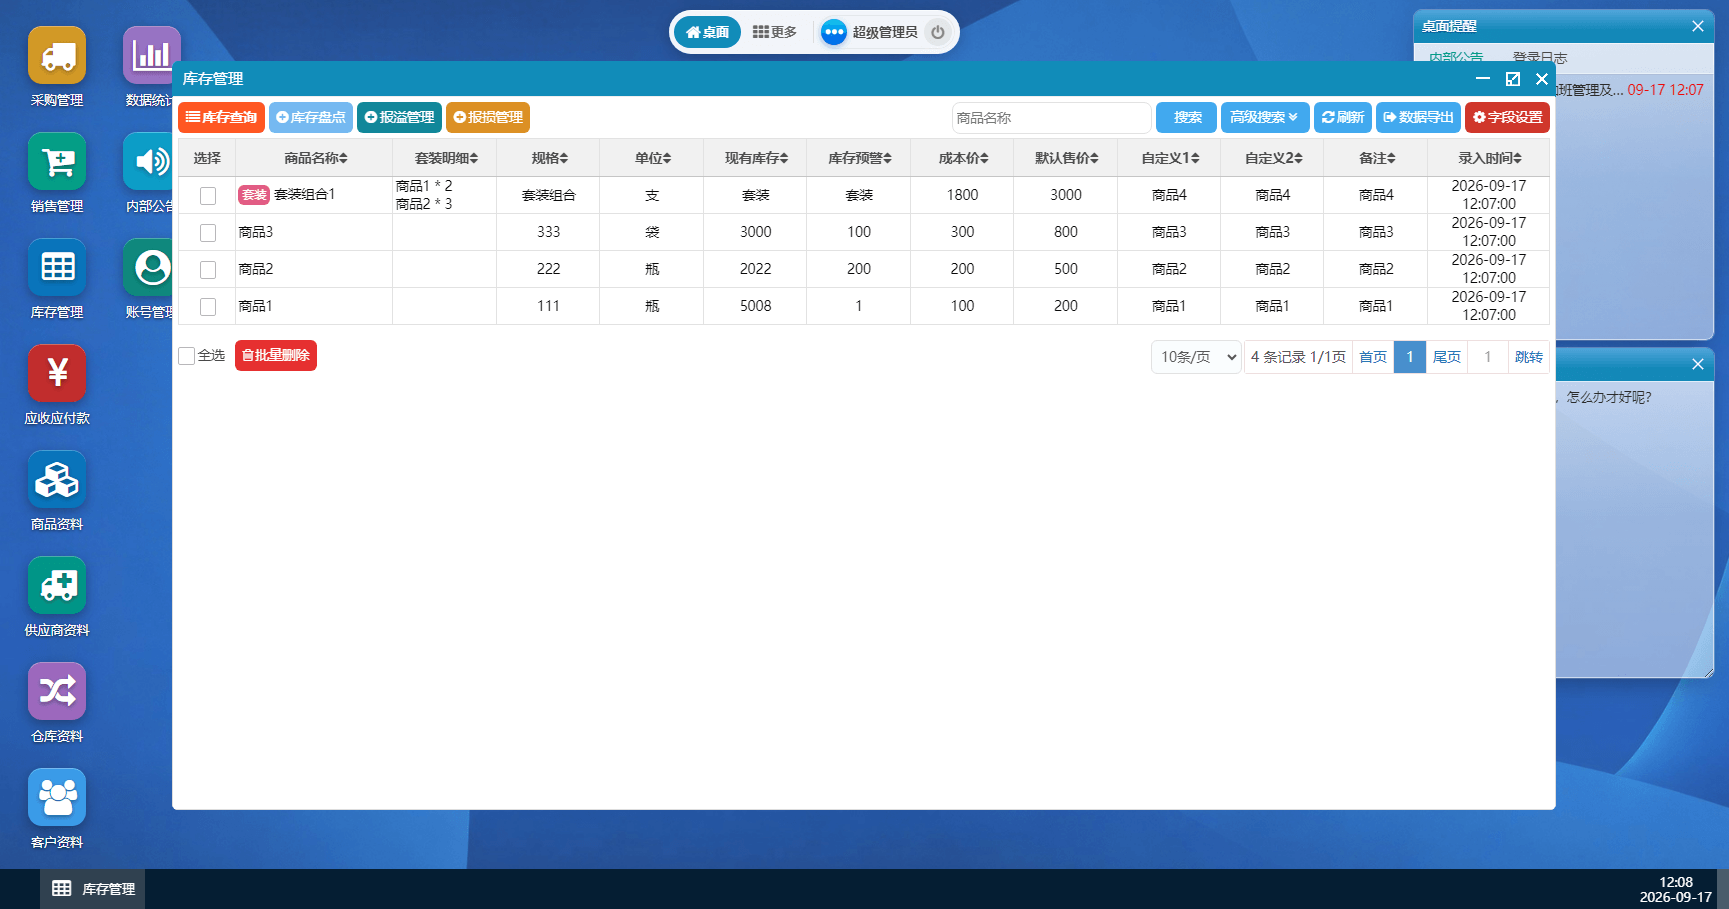Switch to 库存盘点 tab
This screenshot has height=909, width=1729.
[x=311, y=118]
